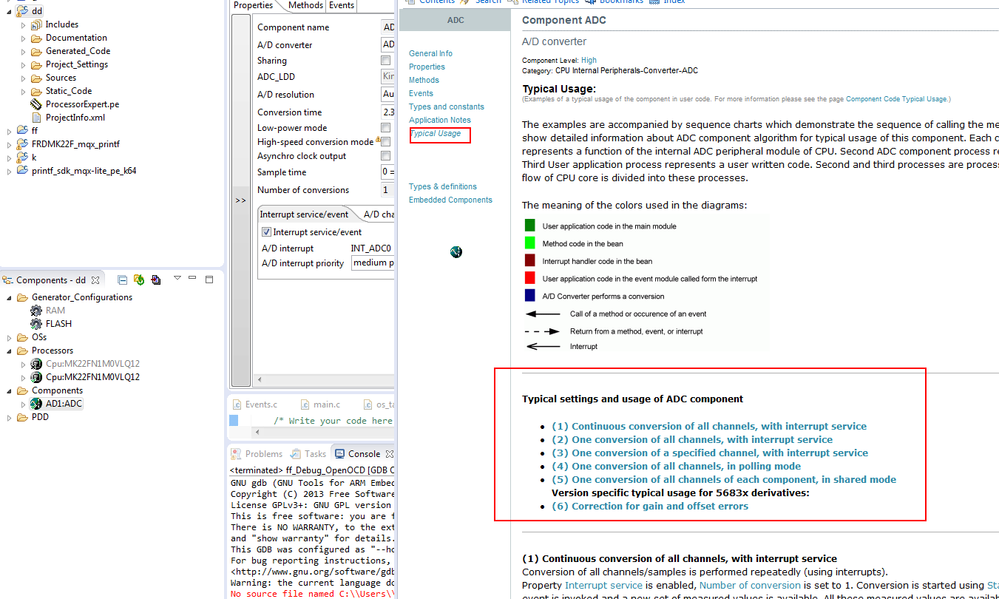Viewport: 999px width, 599px height.
Task: Click the ProjectInfo.xml file icon
Action: (36, 117)
